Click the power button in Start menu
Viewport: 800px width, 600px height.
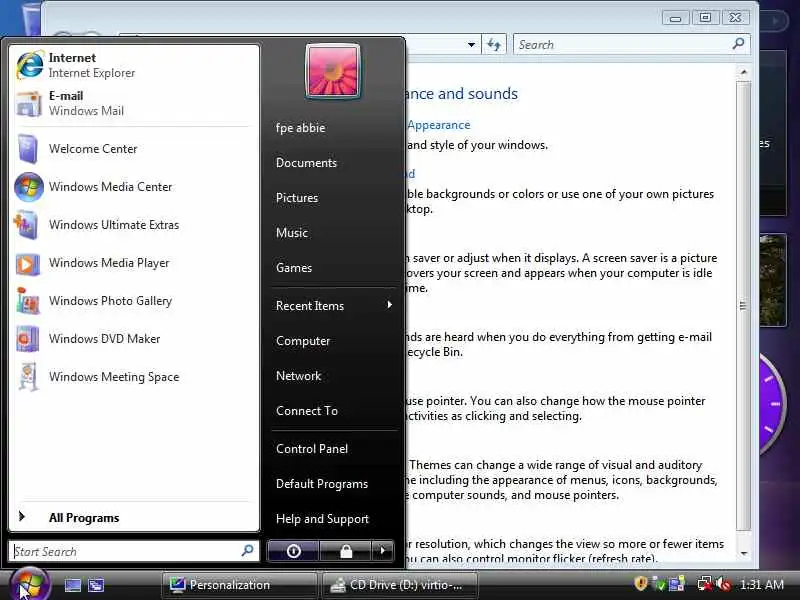pos(293,551)
